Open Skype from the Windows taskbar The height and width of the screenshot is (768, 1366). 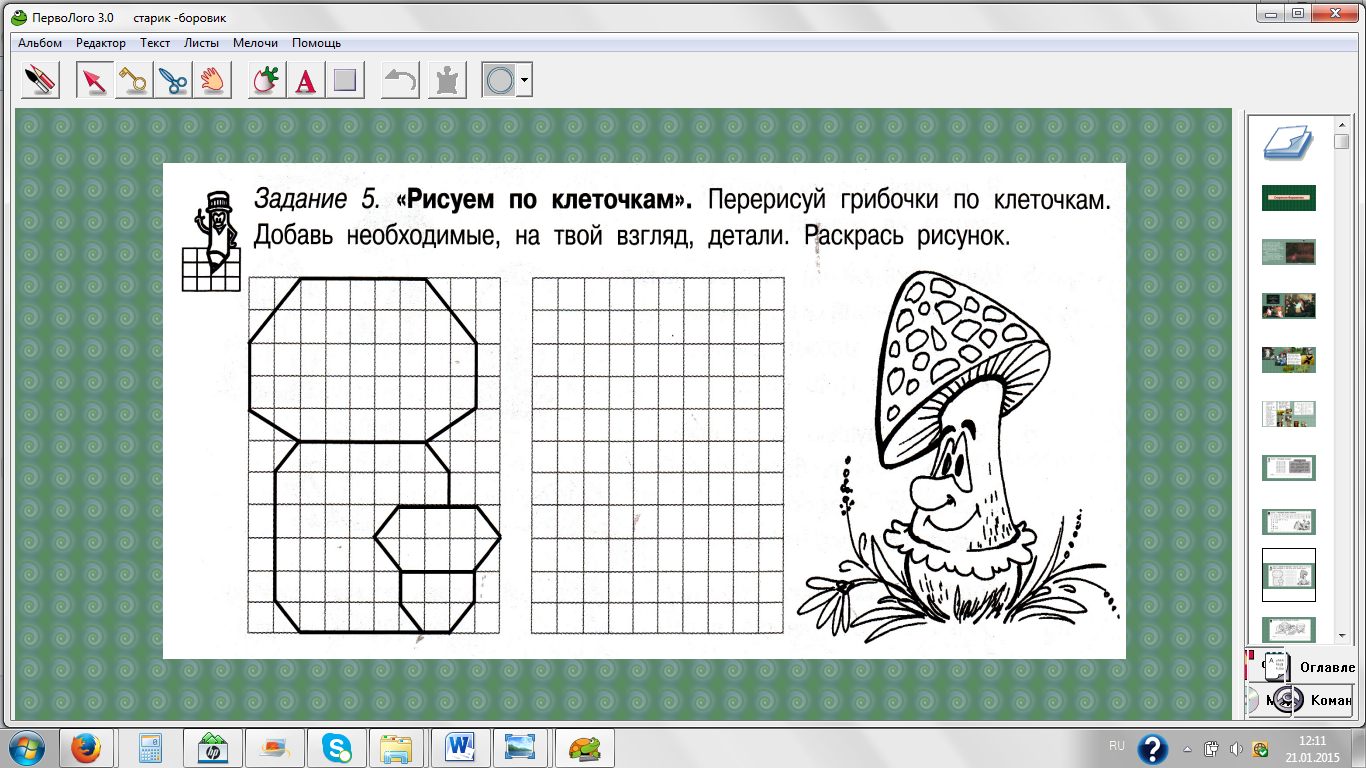[x=336, y=747]
